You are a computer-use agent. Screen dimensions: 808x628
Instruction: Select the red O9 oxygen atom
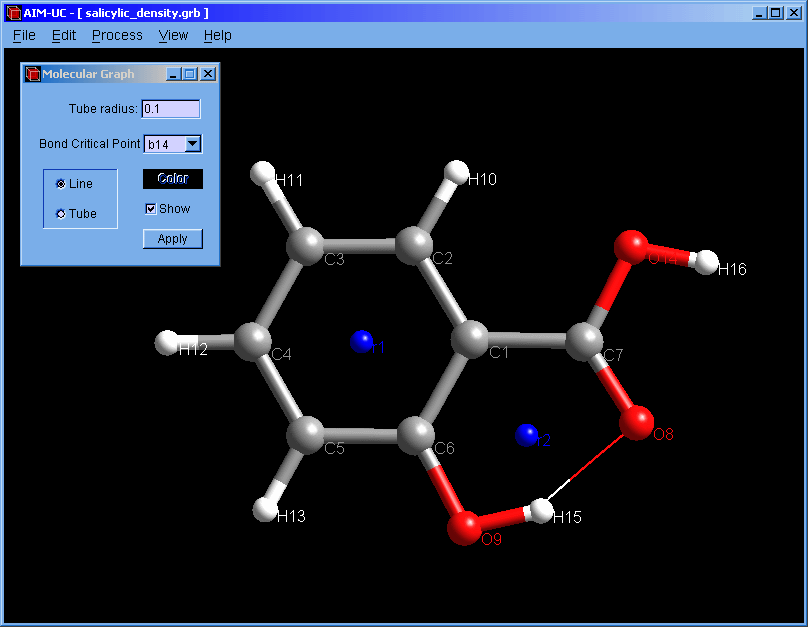tap(464, 527)
